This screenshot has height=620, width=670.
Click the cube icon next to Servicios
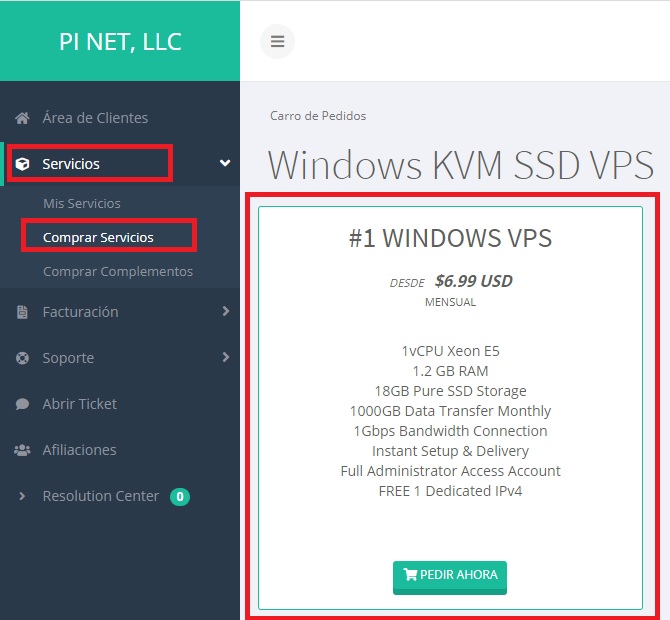tap(22, 164)
